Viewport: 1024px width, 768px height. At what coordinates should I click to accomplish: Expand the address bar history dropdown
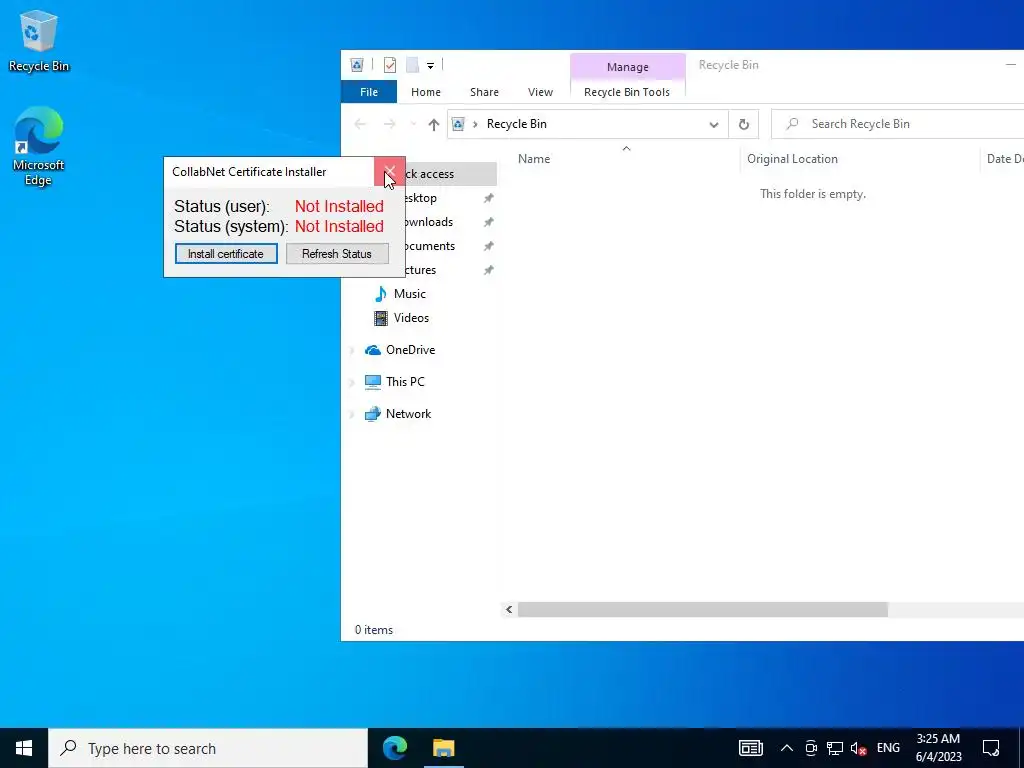click(714, 124)
